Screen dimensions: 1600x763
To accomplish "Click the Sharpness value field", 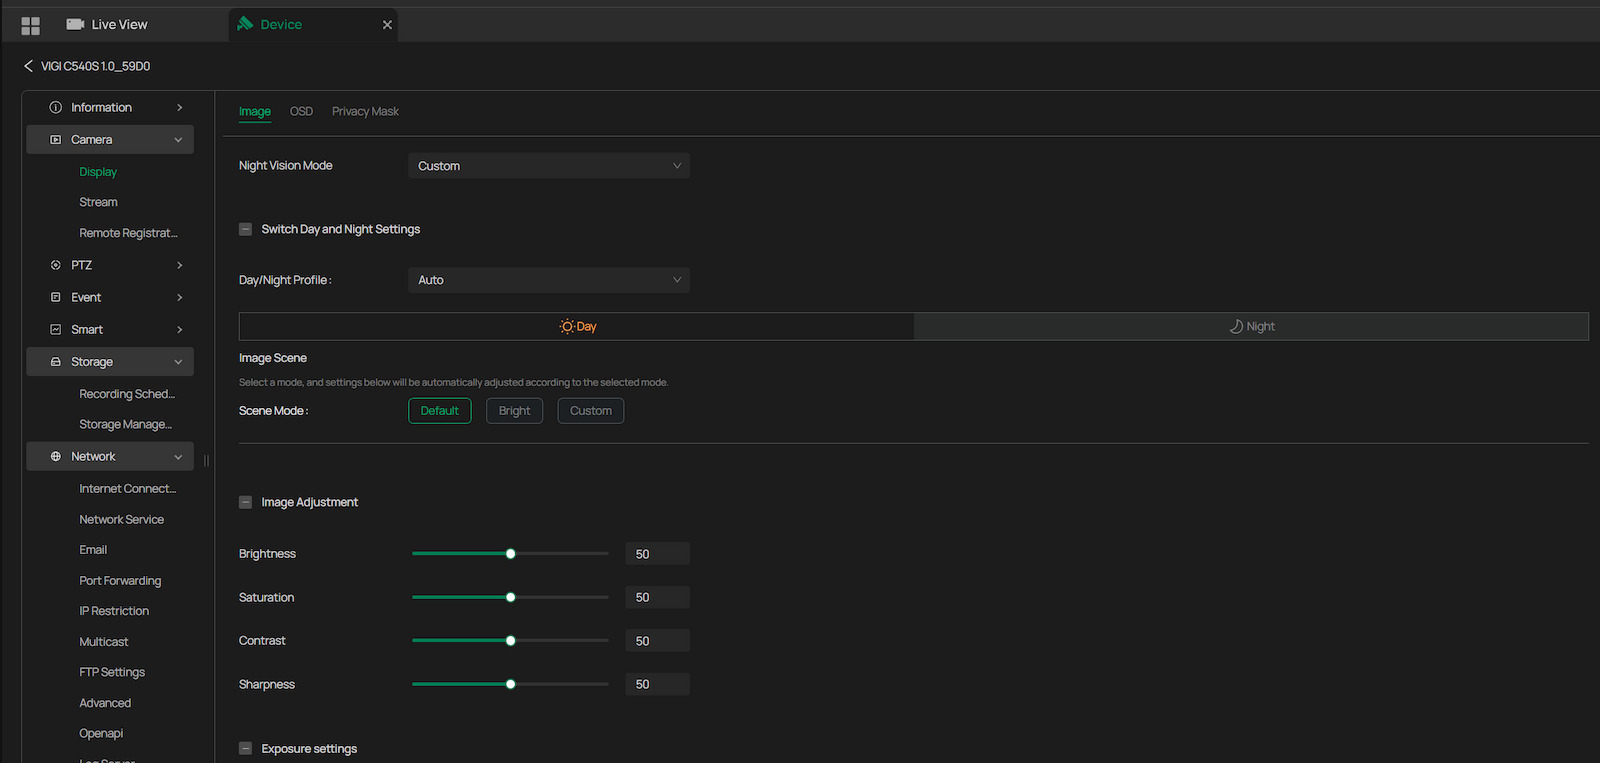I will tap(657, 684).
